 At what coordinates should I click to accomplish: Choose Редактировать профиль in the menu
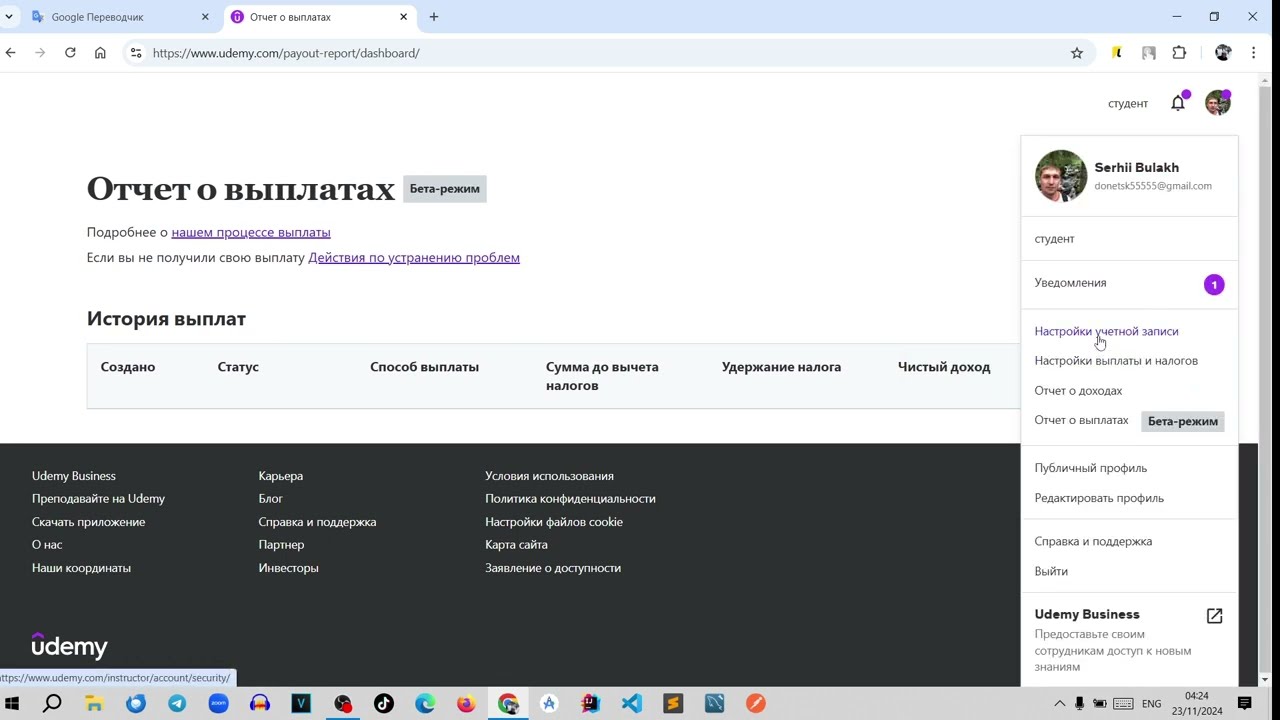pos(1099,498)
